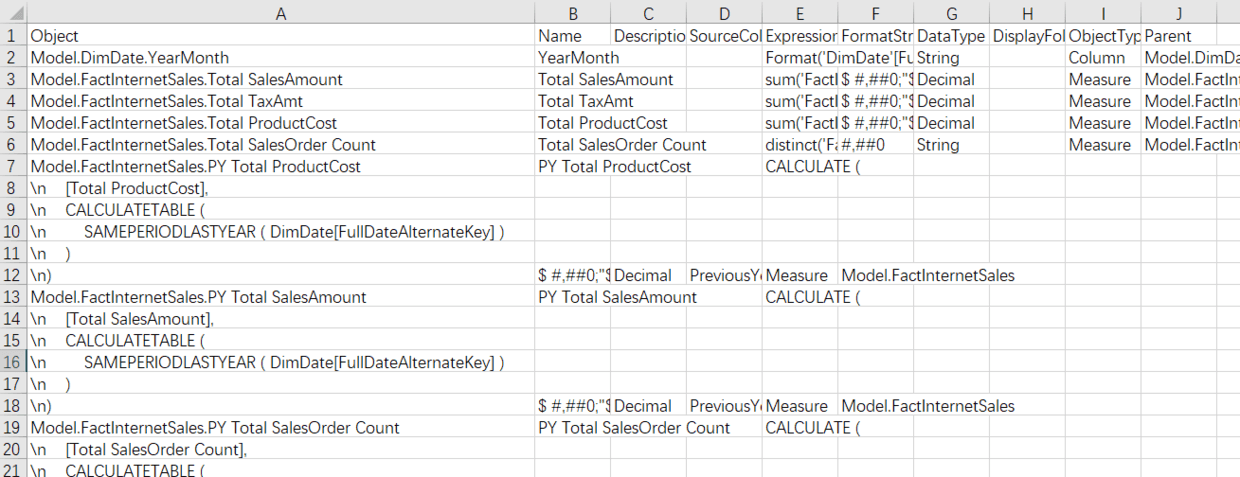Select column F header
The image size is (1240, 477).
pos(876,12)
